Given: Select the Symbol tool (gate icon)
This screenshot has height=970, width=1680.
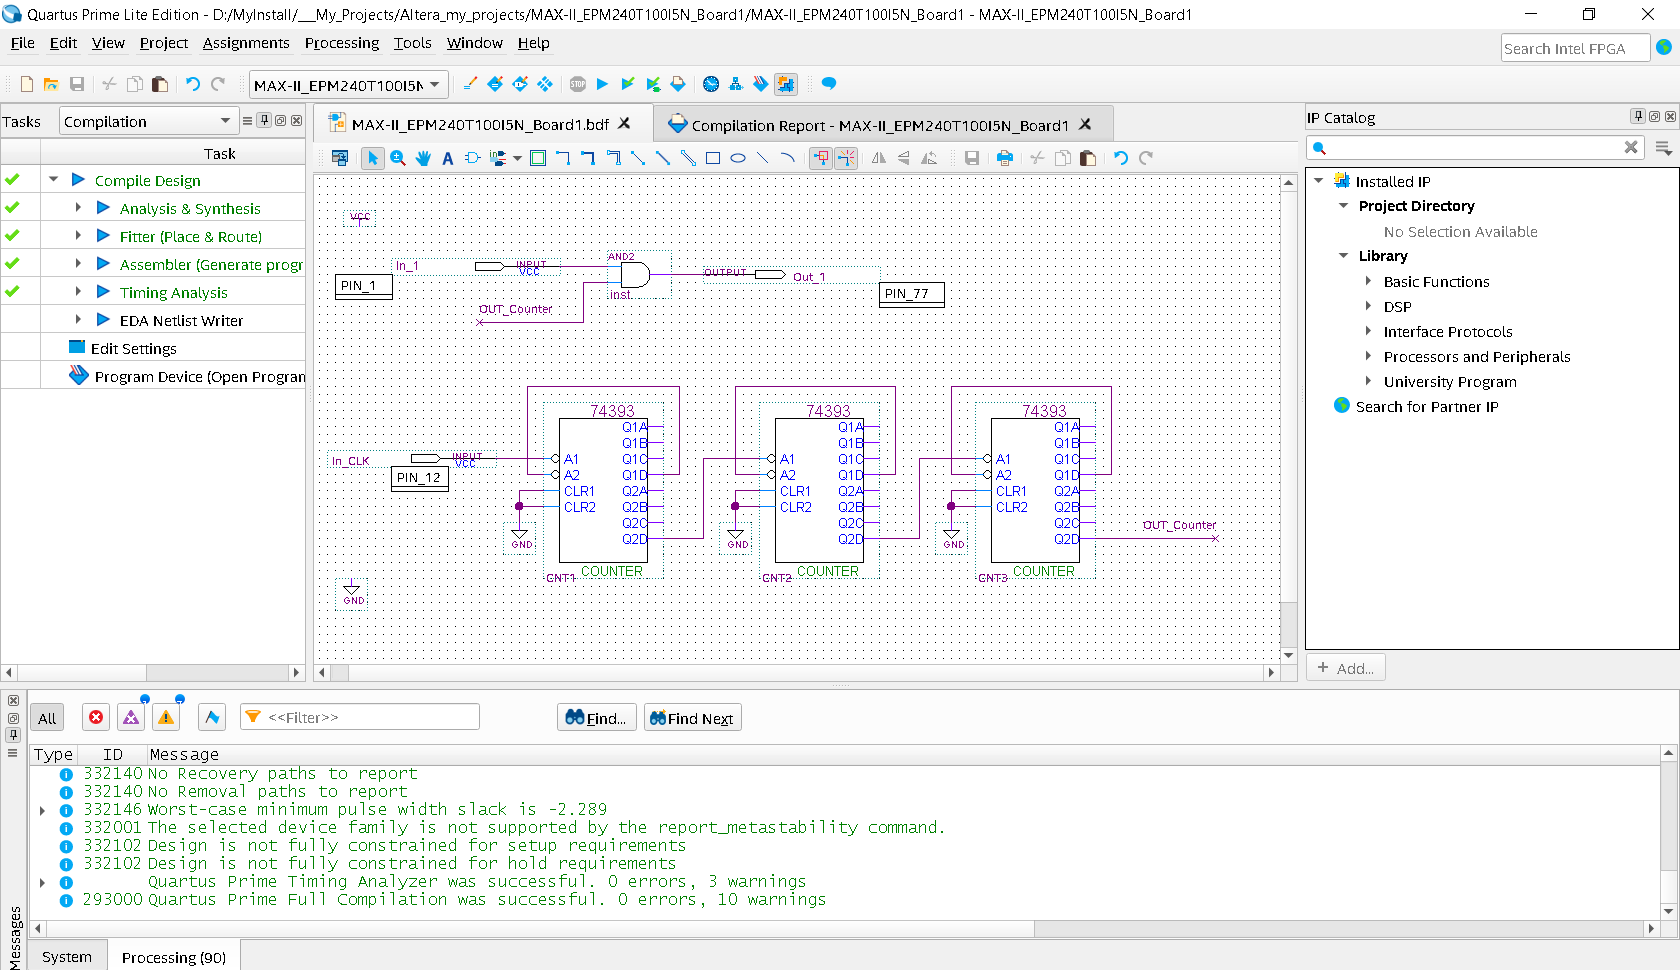Looking at the screenshot, I should 473,158.
